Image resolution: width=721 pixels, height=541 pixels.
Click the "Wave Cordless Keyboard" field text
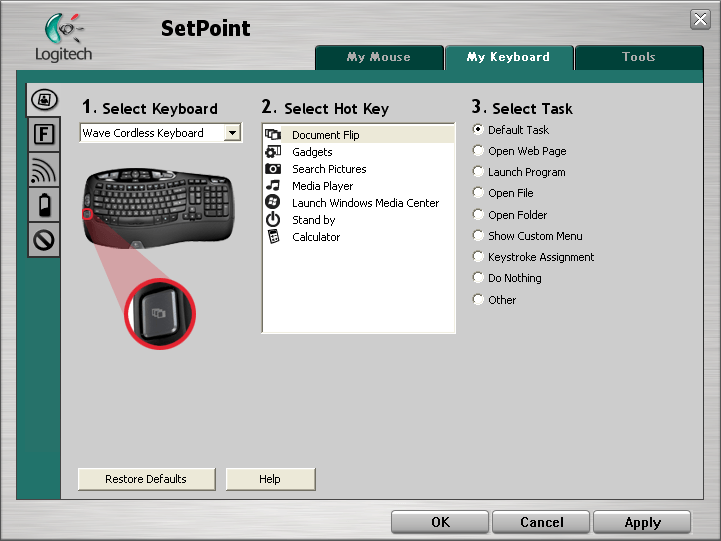[x=143, y=133]
